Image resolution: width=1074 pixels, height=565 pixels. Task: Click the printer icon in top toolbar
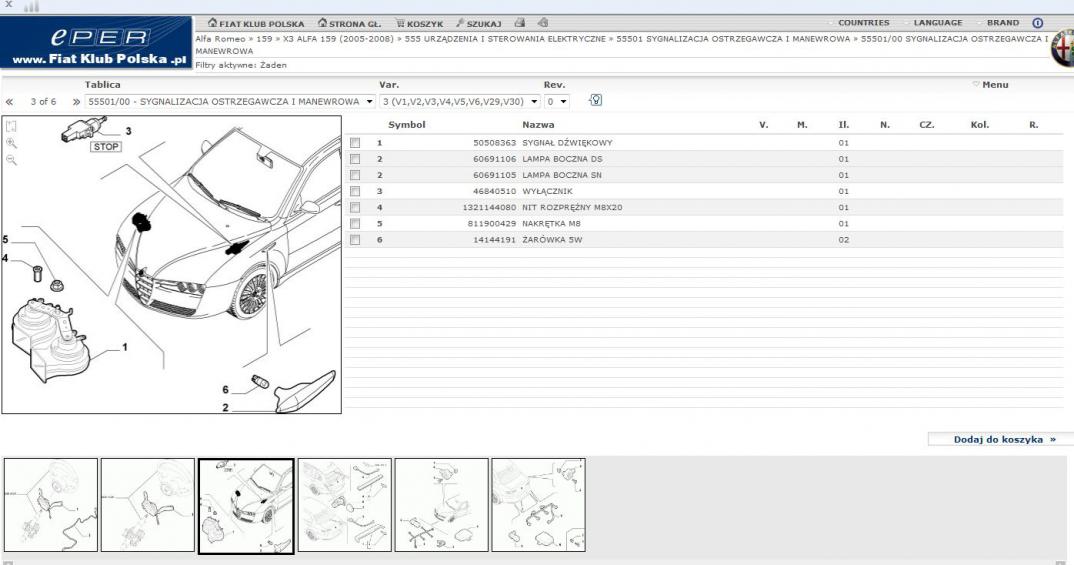520,23
